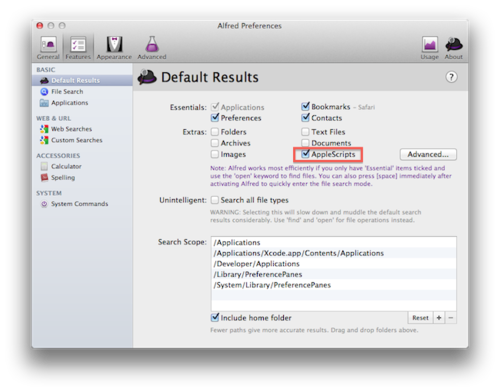Open the General preferences toolbar icon
Viewport: 500px width, 392px height.
pyautogui.click(x=48, y=48)
